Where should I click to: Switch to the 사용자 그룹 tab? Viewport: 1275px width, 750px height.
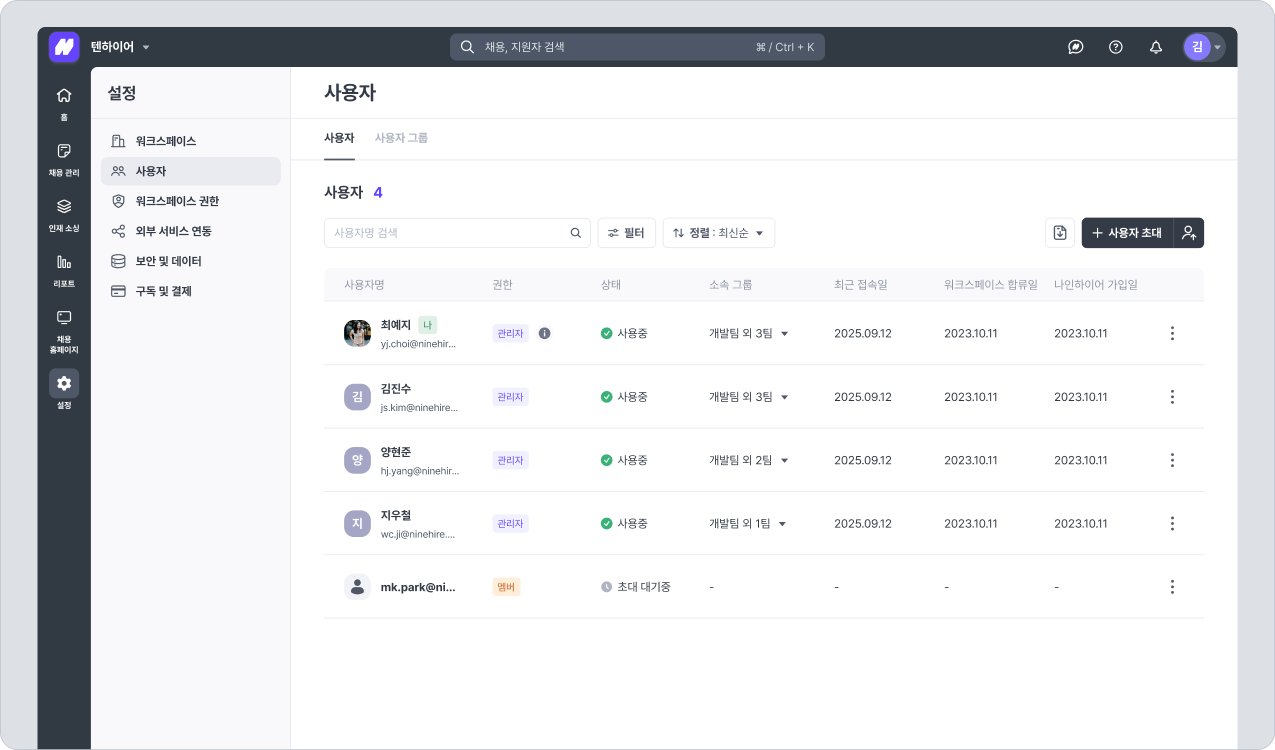[x=401, y=138]
